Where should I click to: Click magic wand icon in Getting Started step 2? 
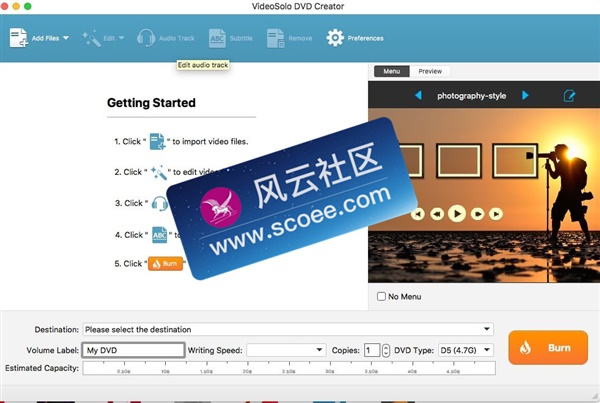pos(158,173)
